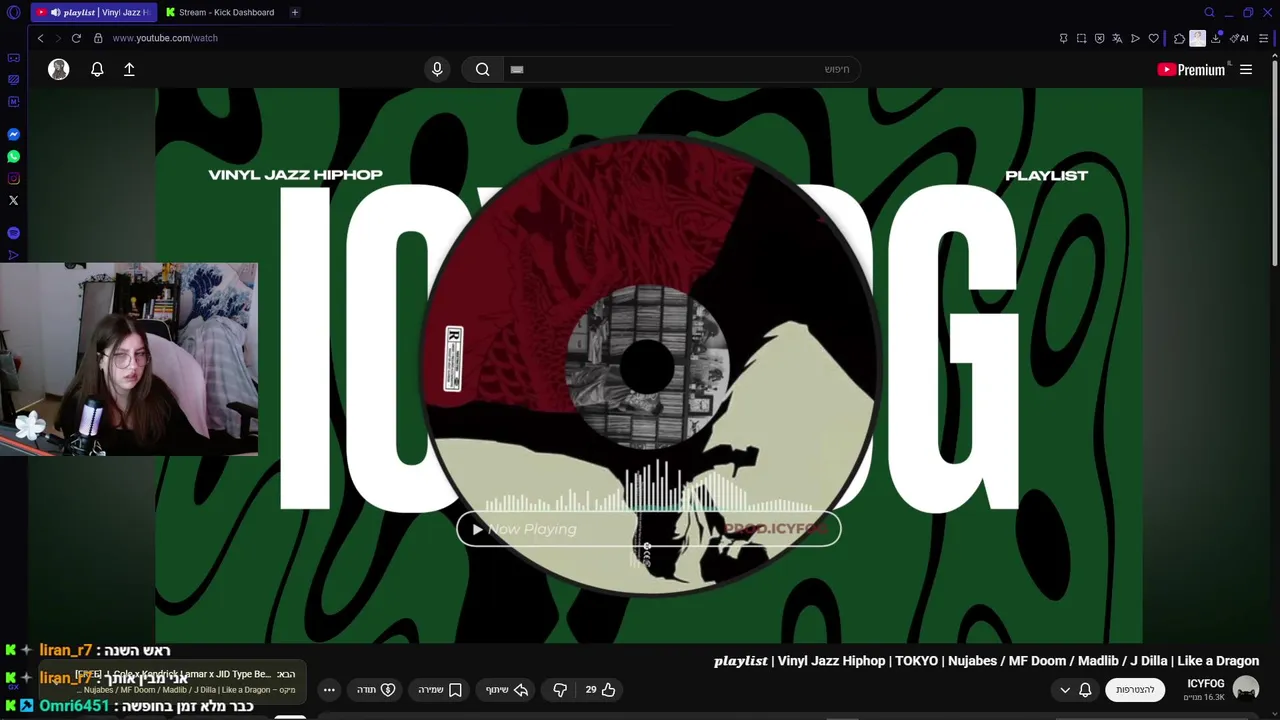Click the send/flow arrow icon in address bar

click(1135, 38)
